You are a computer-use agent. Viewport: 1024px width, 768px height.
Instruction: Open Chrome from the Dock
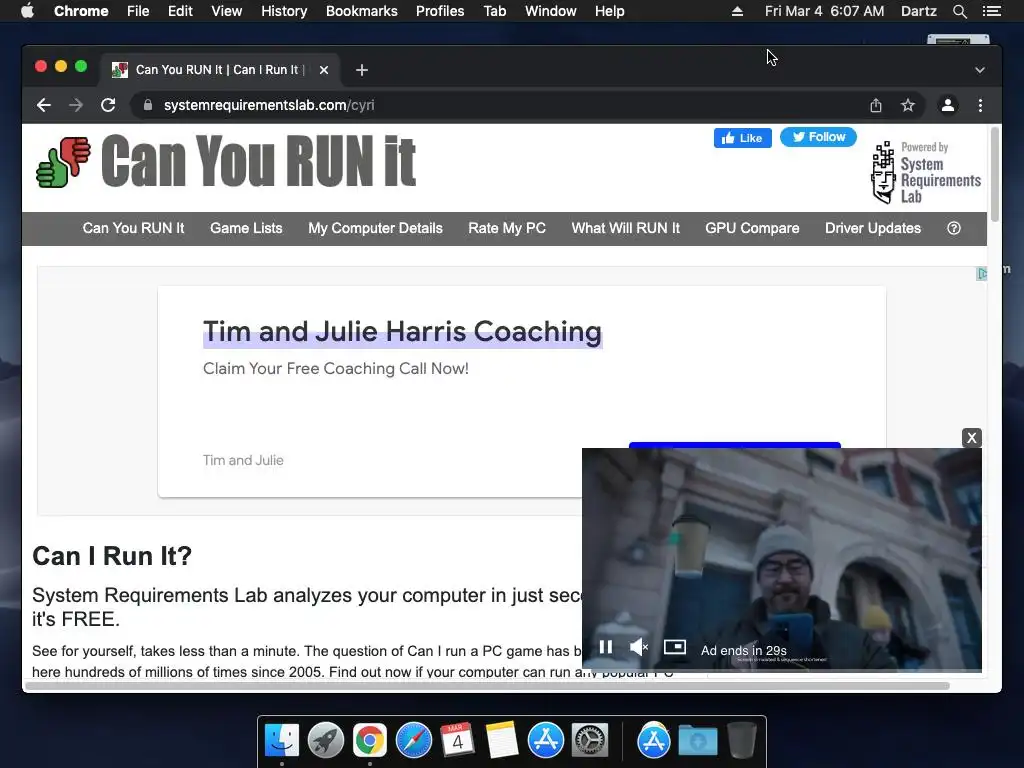(370, 741)
